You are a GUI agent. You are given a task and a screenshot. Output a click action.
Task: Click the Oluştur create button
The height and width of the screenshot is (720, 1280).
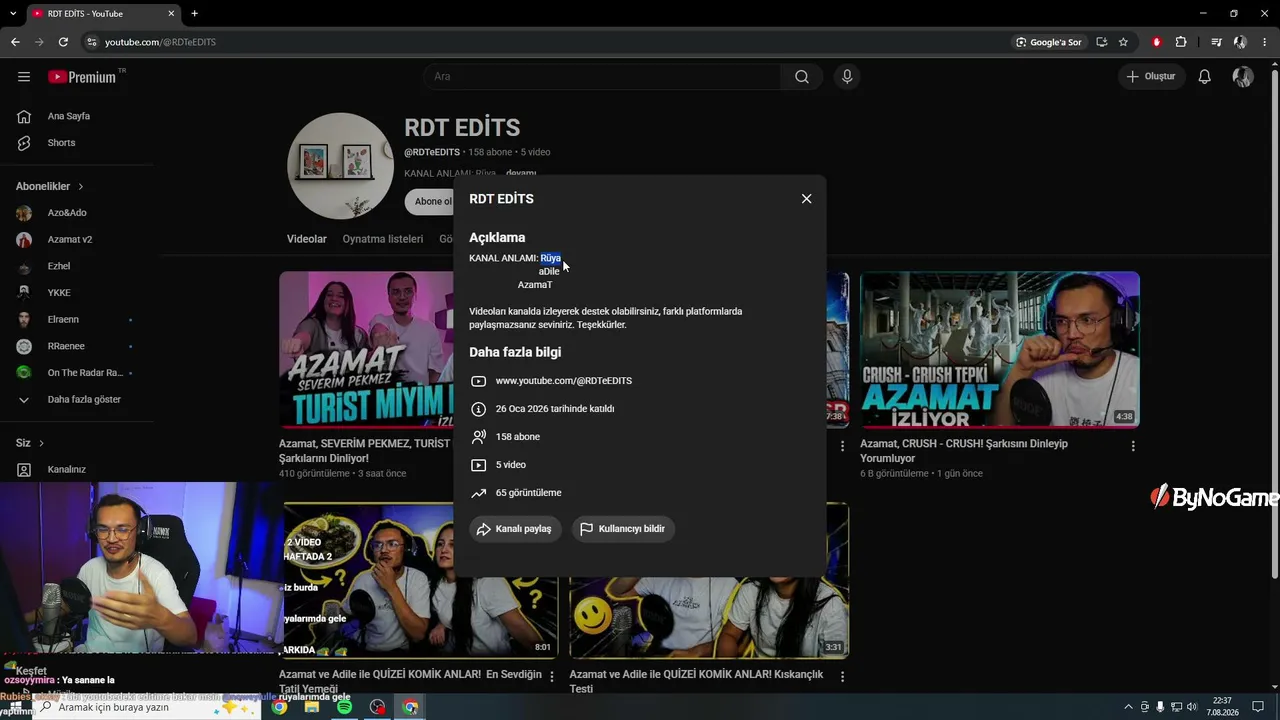1151,77
